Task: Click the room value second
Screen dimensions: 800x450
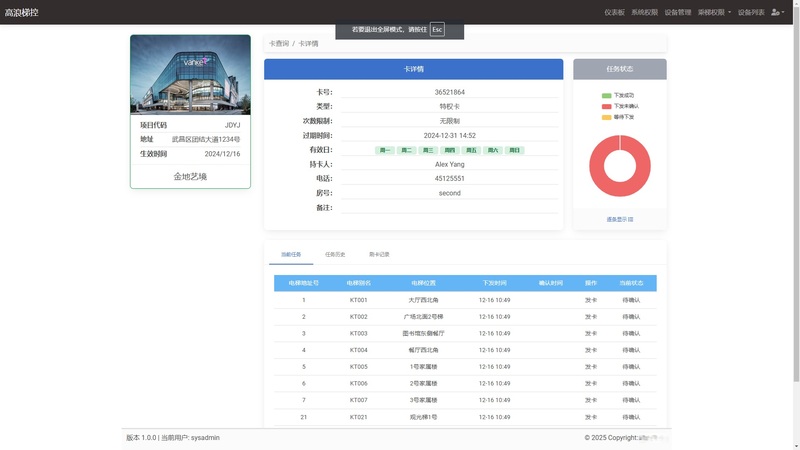Action: pyautogui.click(x=449, y=193)
